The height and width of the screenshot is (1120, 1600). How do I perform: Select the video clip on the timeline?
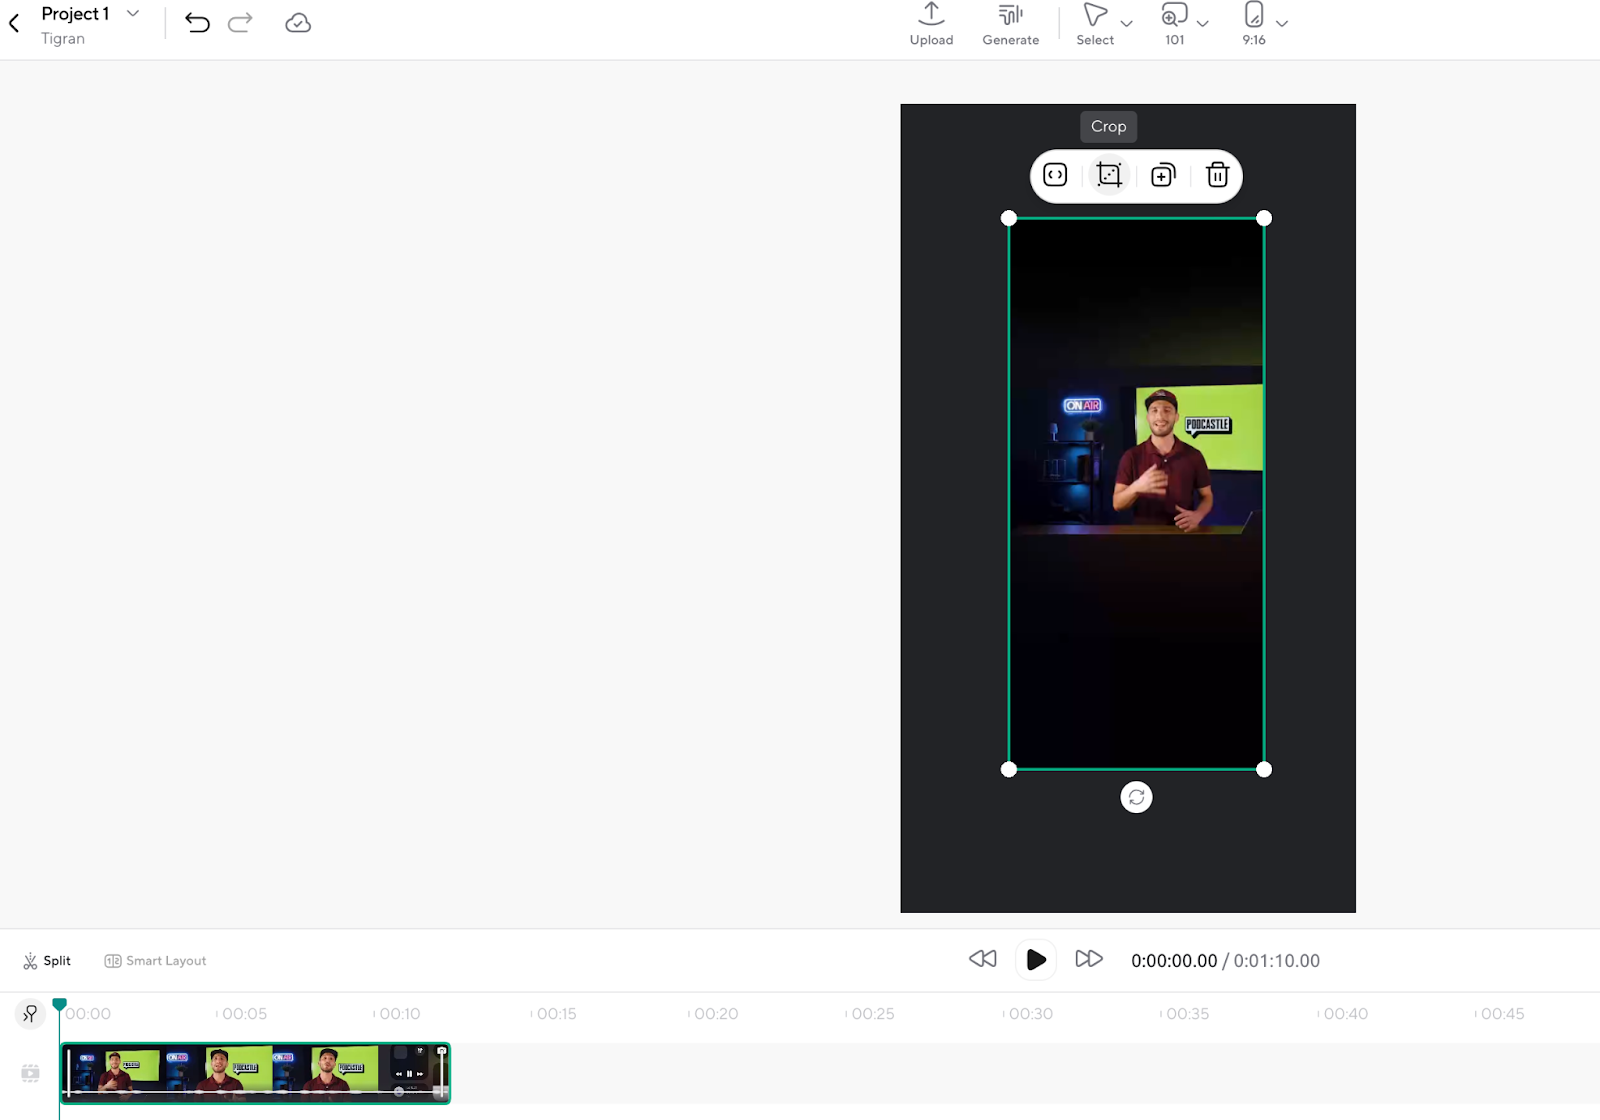click(x=255, y=1073)
